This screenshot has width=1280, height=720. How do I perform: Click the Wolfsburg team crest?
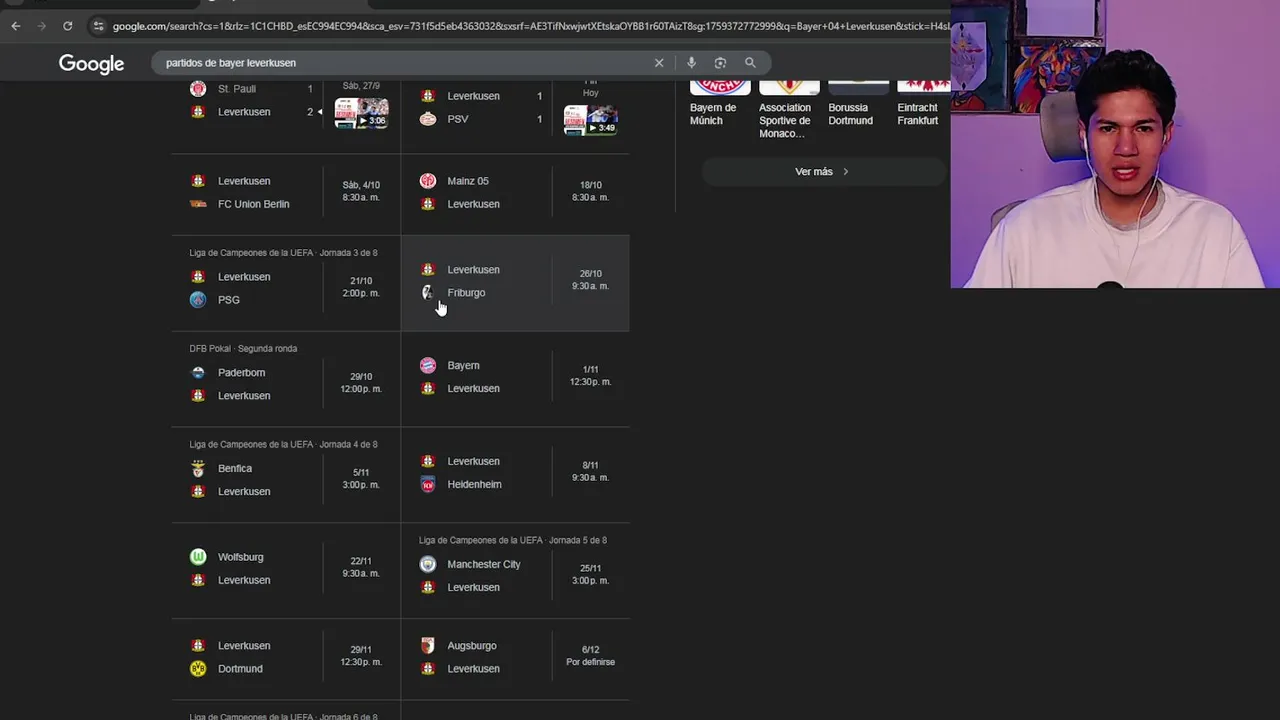[x=198, y=558]
